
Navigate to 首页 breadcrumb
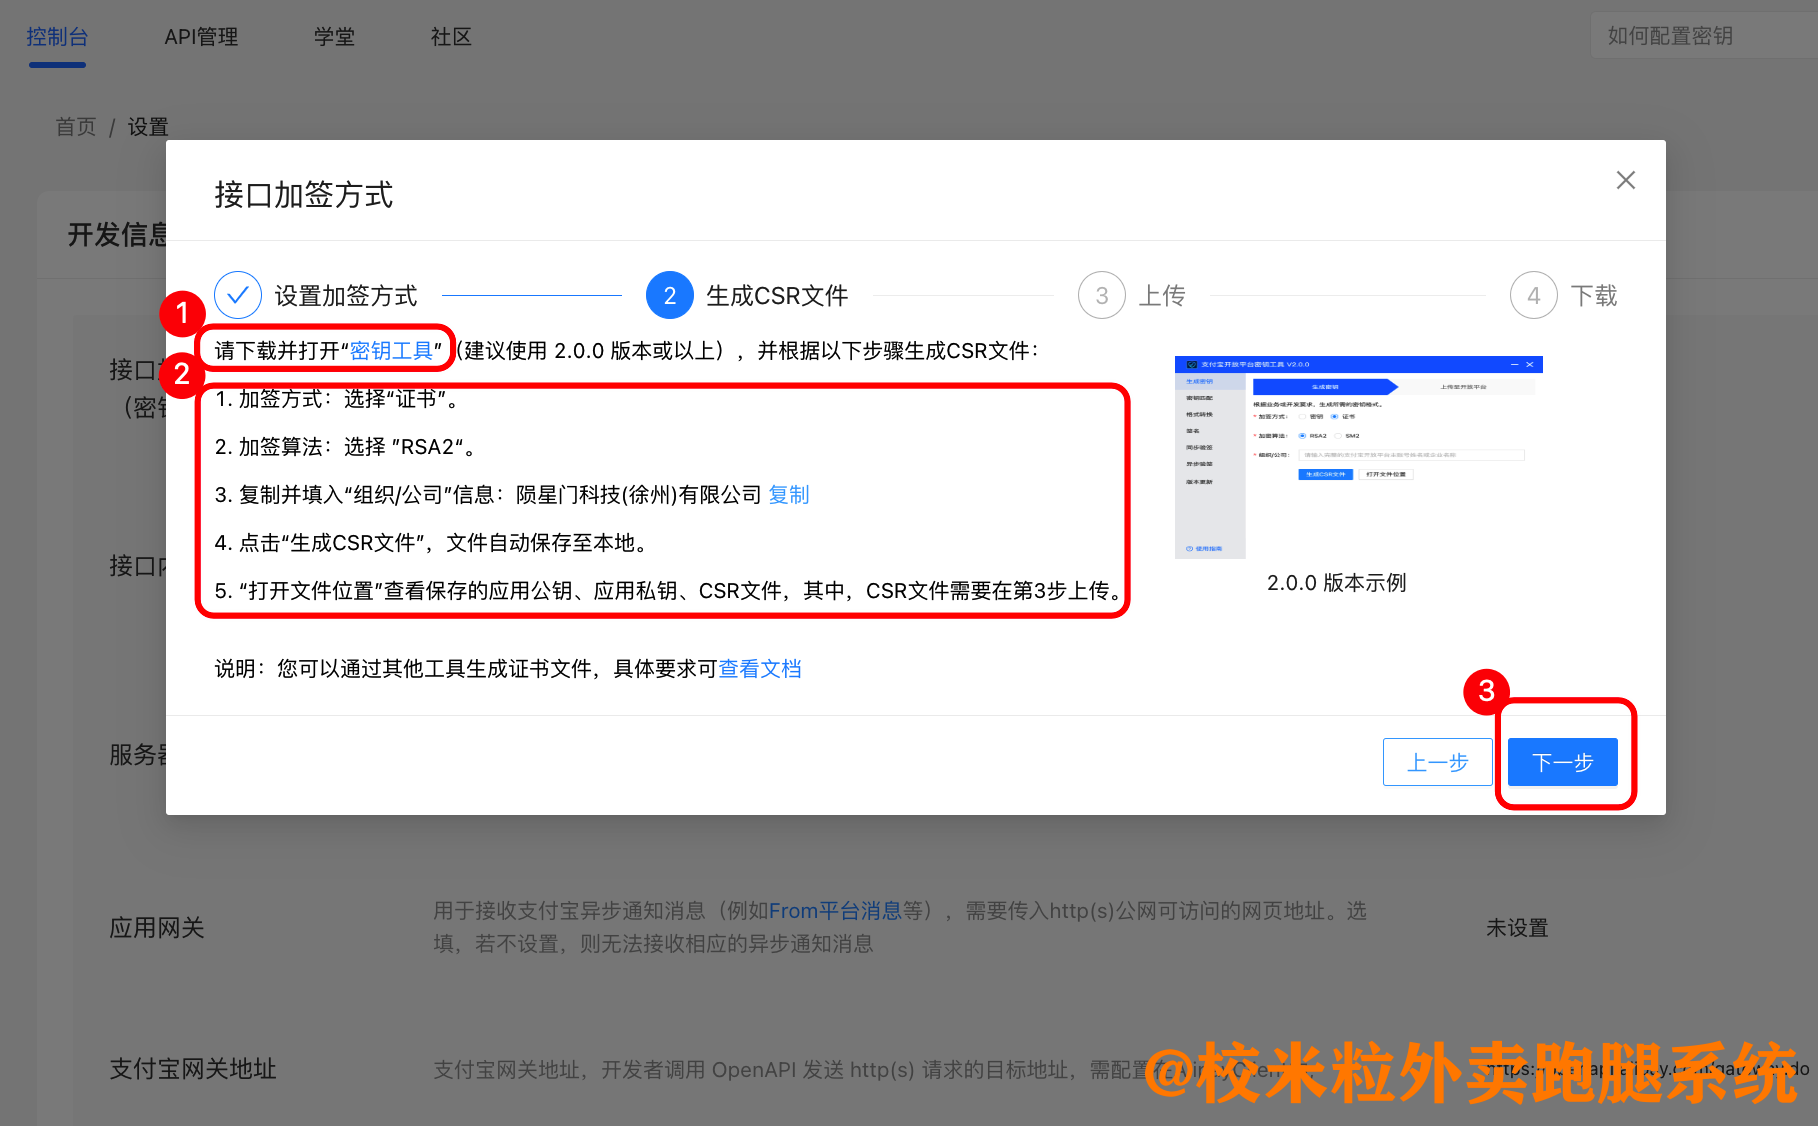[76, 127]
